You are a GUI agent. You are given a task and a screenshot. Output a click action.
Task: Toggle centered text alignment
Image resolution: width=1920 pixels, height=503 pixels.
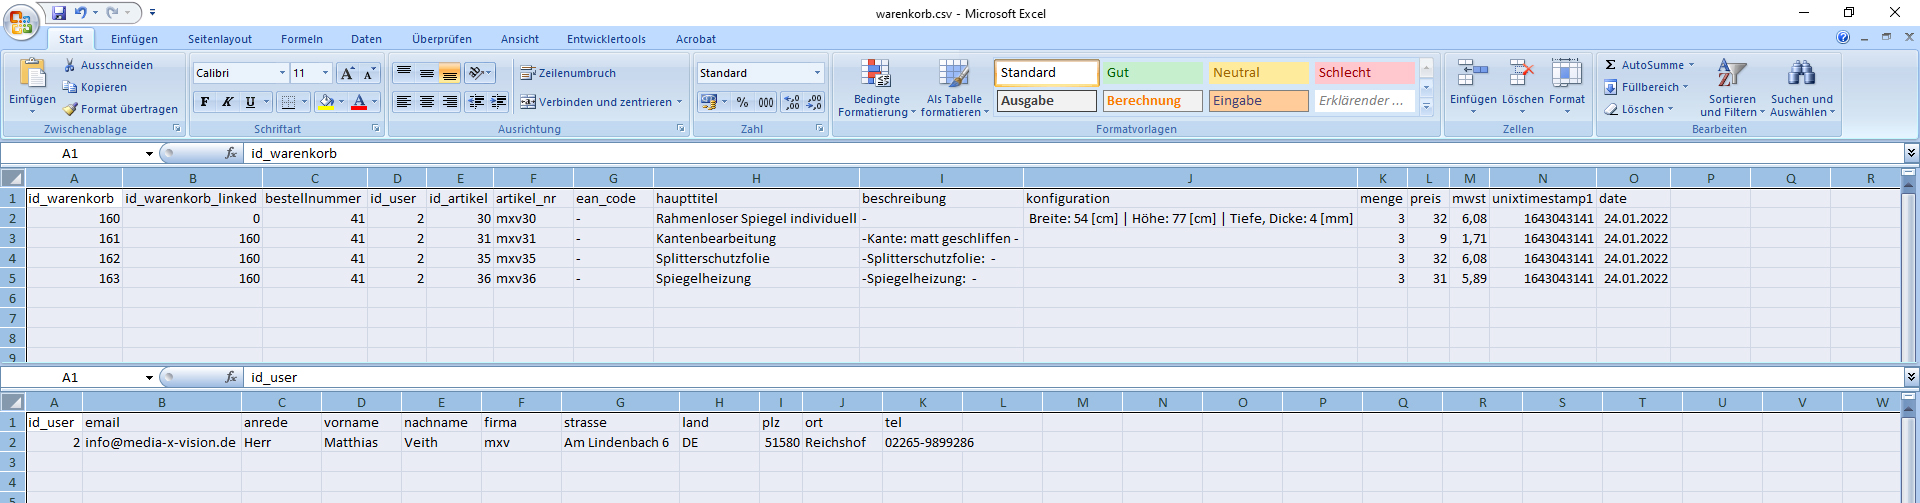[427, 102]
